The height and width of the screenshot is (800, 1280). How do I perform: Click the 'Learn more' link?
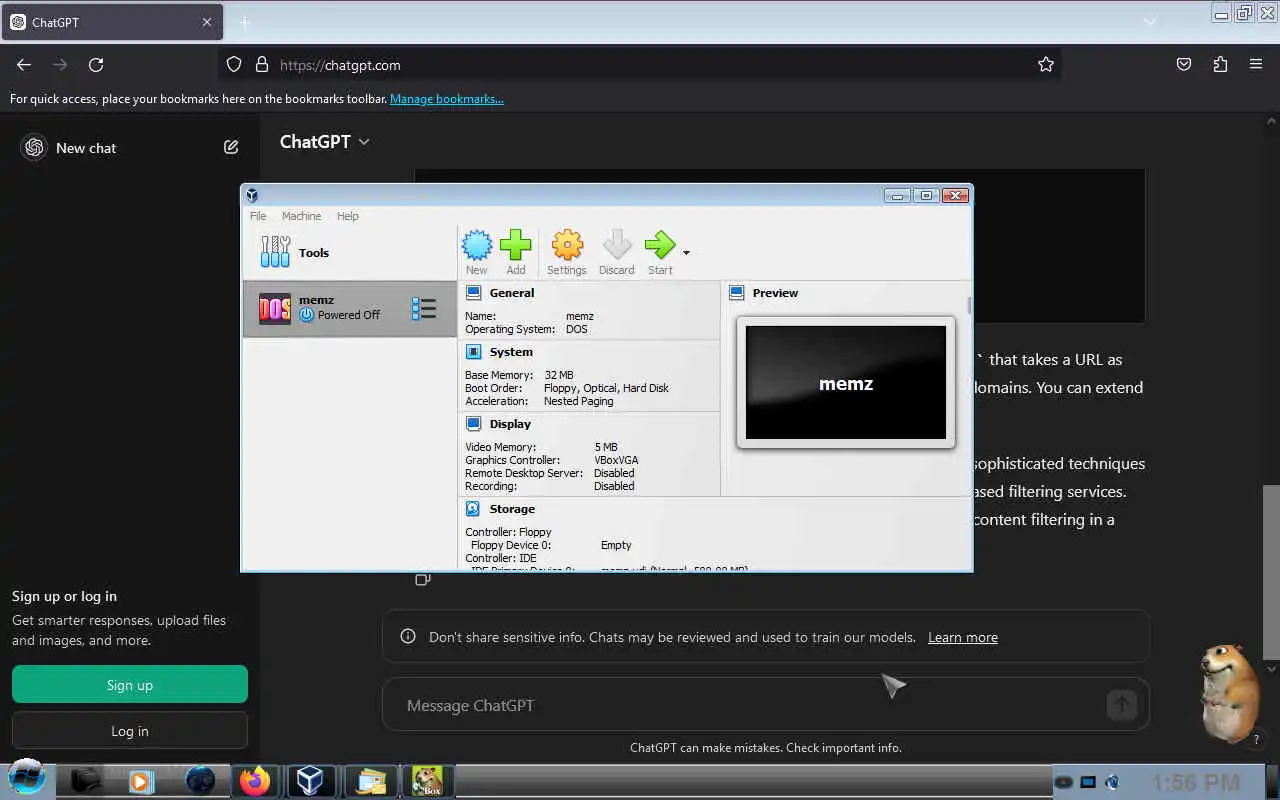point(963,637)
